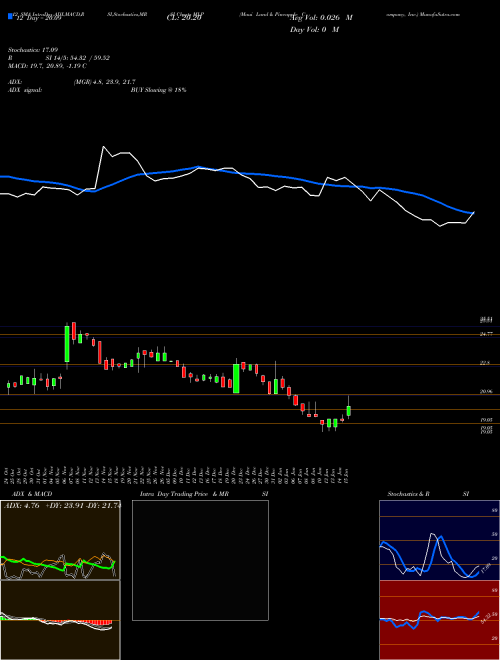Image resolution: width=500 pixels, height=660 pixels.
Task: Click the 'BUY Slowing @ 18%' signal text
Action: [x=158, y=90]
